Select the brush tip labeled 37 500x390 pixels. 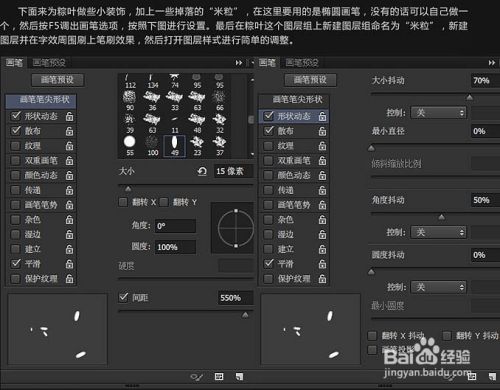[220, 146]
